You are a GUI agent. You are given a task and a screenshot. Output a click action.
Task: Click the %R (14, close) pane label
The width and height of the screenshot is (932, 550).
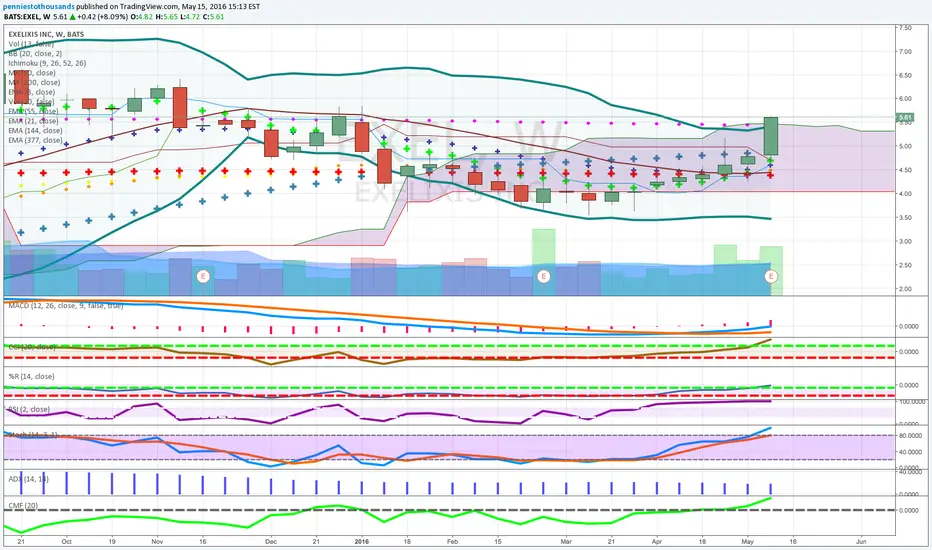point(31,376)
